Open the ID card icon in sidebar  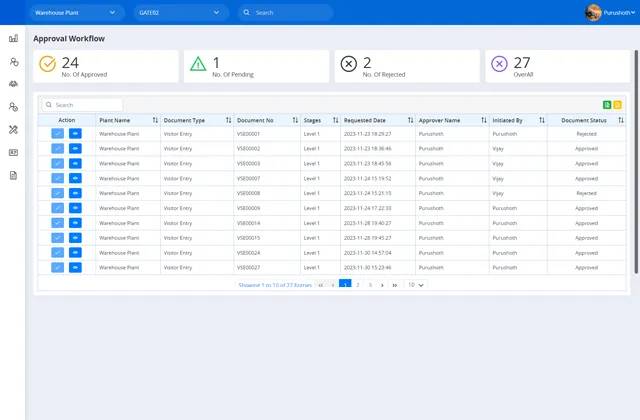pos(14,152)
